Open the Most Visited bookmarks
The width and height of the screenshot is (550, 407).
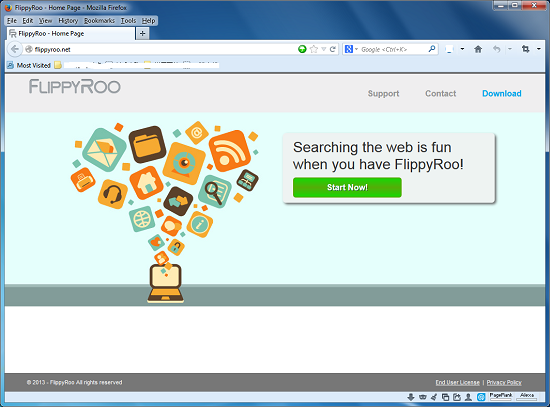tap(29, 65)
